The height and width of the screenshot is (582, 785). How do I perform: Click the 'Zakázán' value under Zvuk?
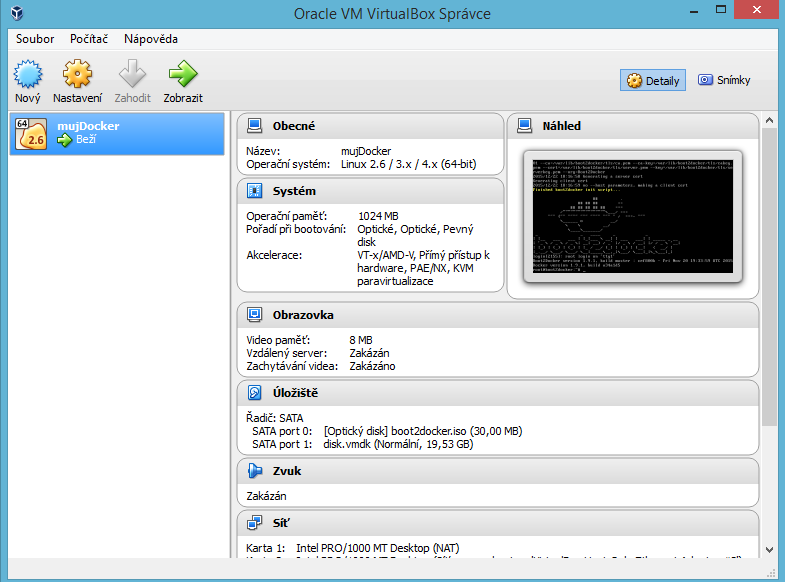(266, 496)
